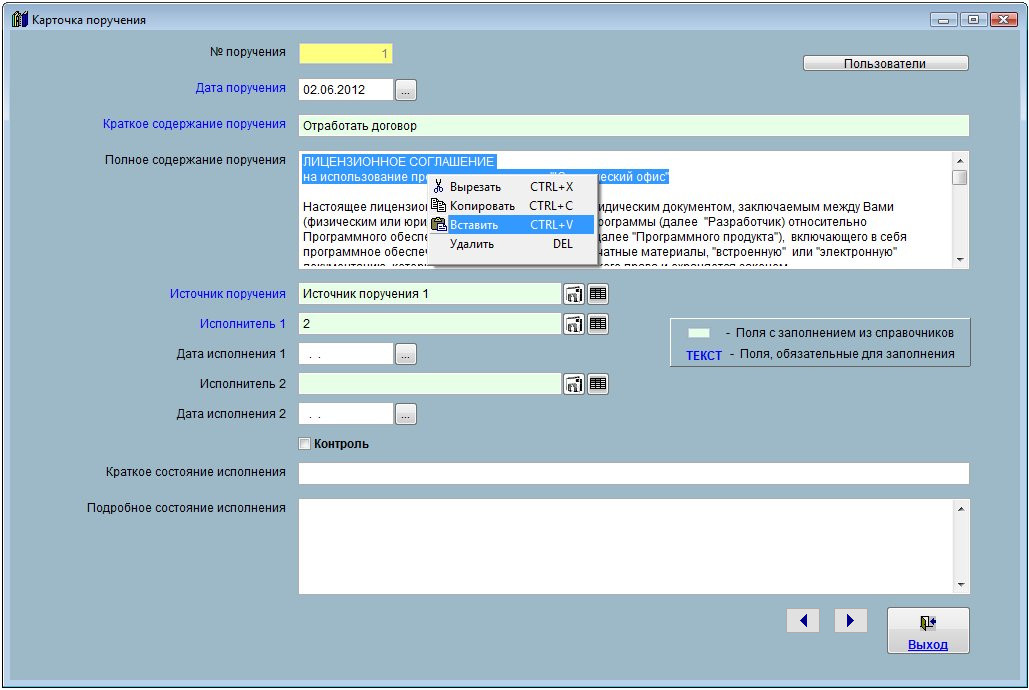Click the Краткое содержание поручения field
The height and width of the screenshot is (690, 1029).
(x=633, y=126)
